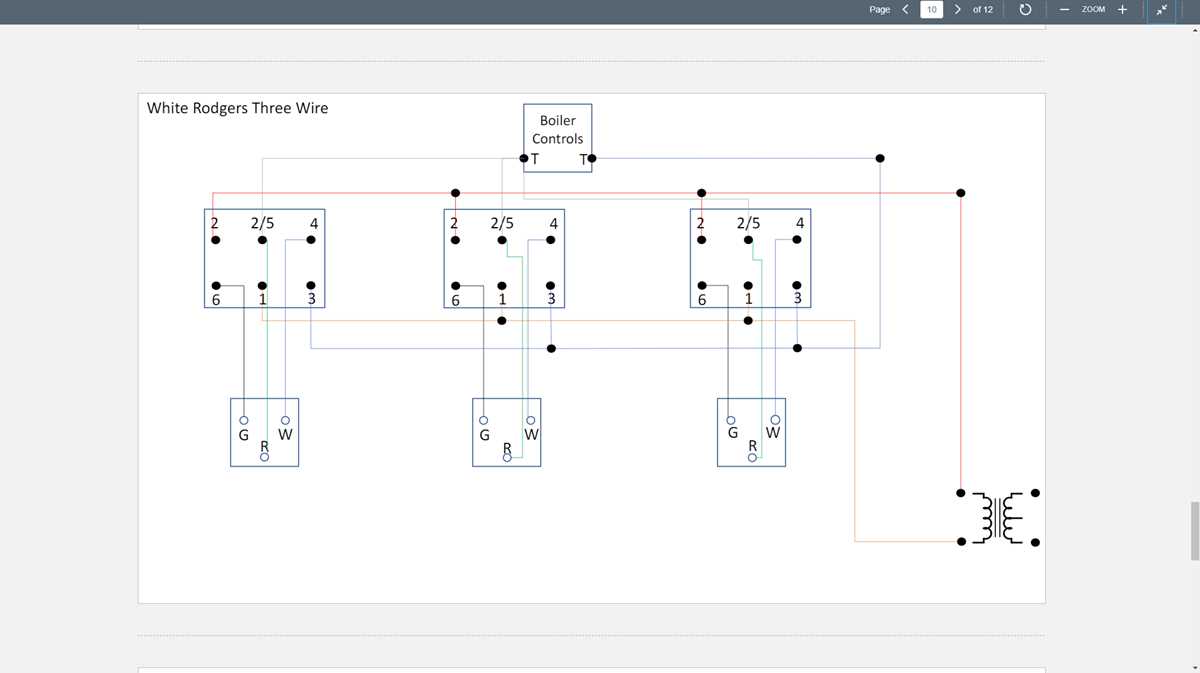Screen dimensions: 1200x673
Task: Click the 'Page' label in toolbar
Action: [x=880, y=10]
